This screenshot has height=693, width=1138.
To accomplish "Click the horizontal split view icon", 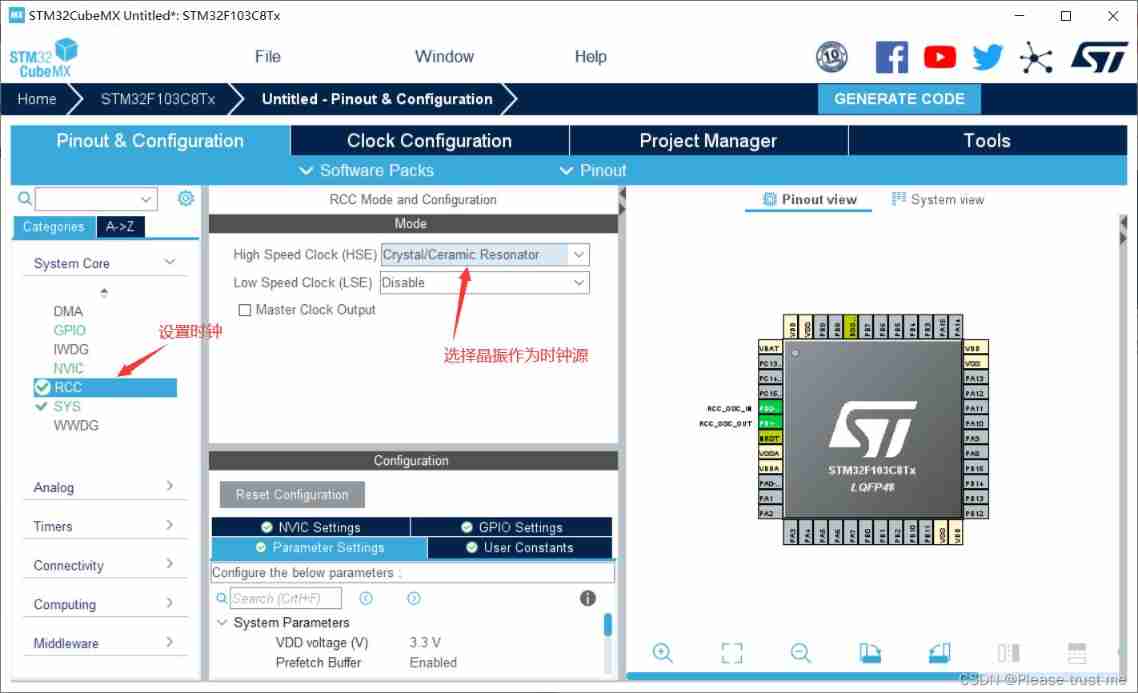I will (1077, 652).
